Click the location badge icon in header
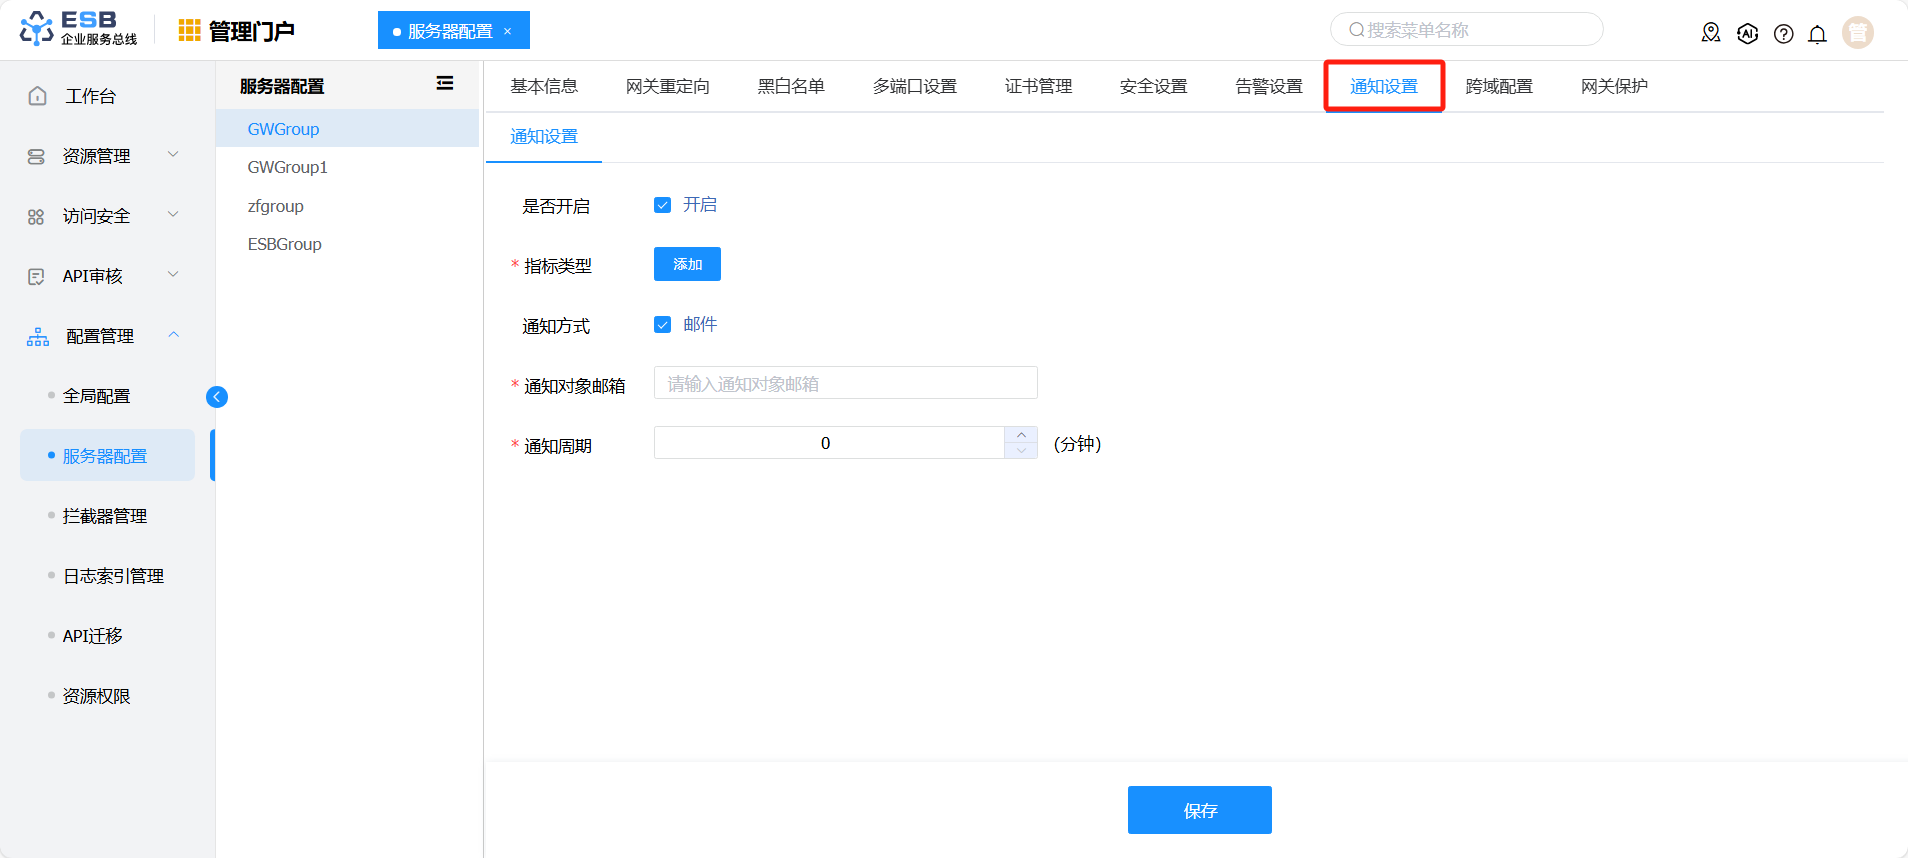Viewport: 1908px width, 858px height. (x=1711, y=34)
